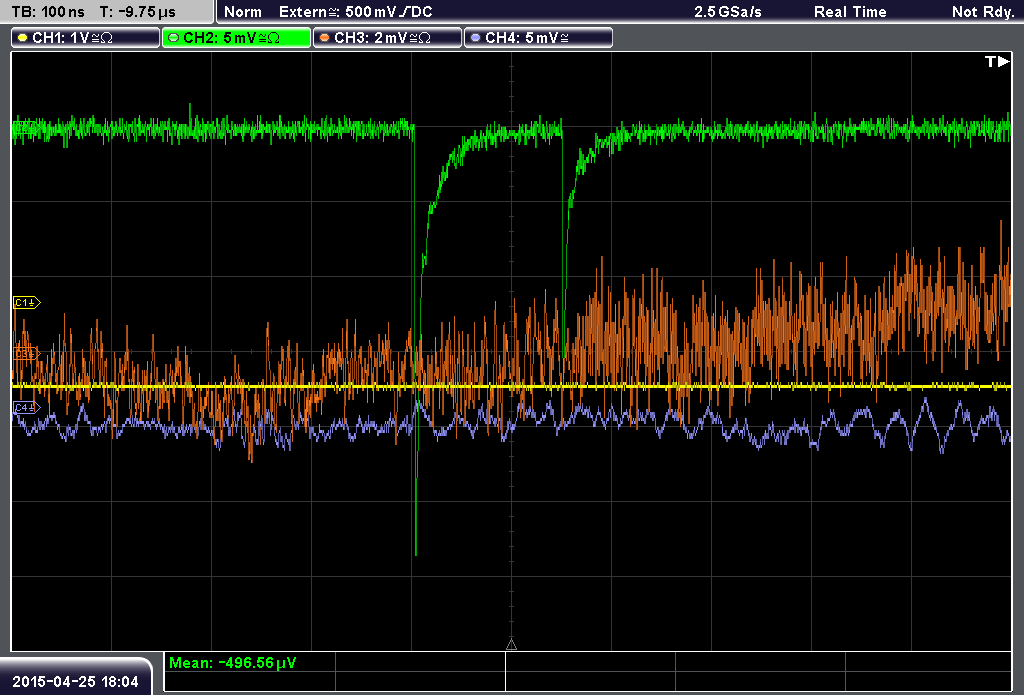The image size is (1024, 695).
Task: Select the CH1: 1V channel tab
Action: (x=86, y=38)
